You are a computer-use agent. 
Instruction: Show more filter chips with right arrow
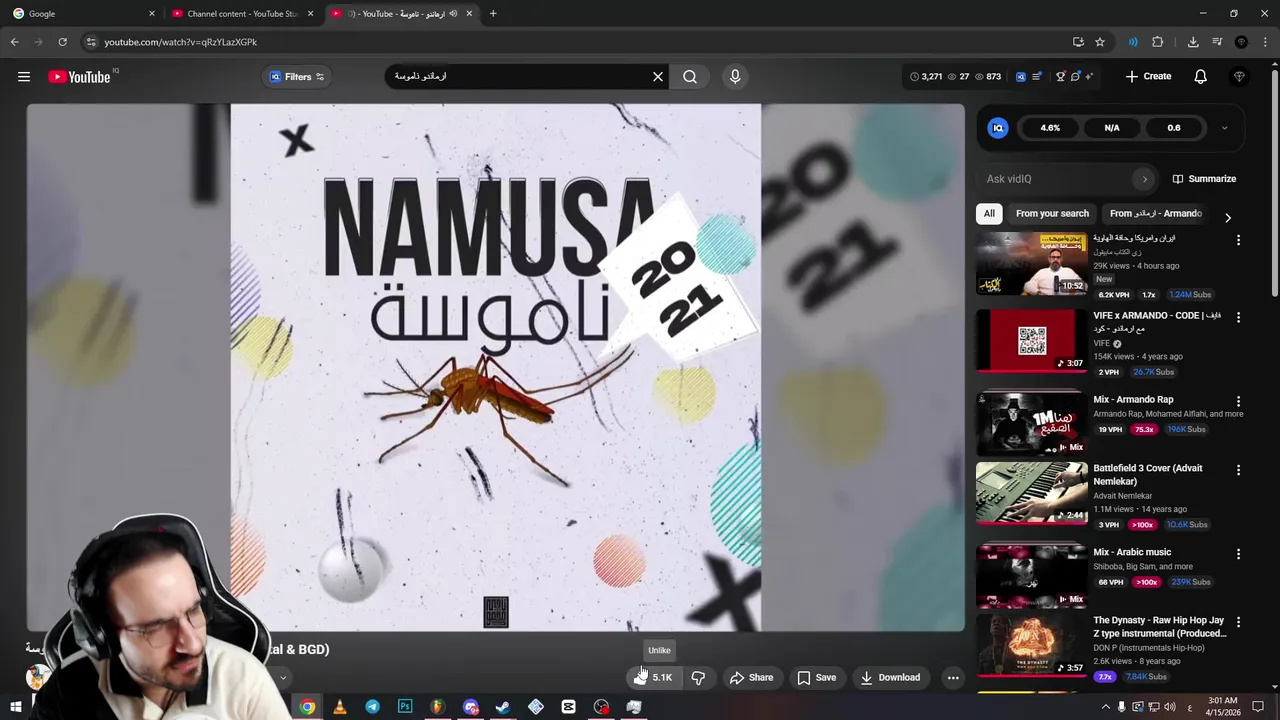pyautogui.click(x=1228, y=217)
